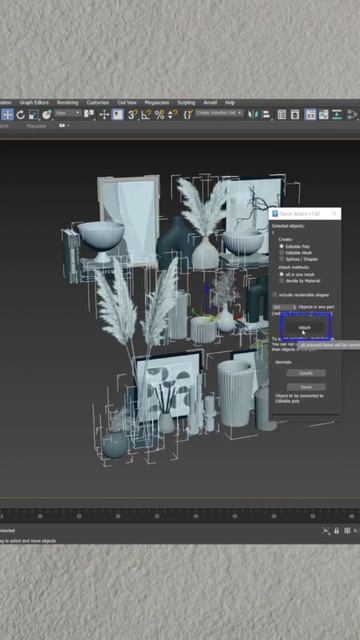Viewport: 360px width, 640px height.
Task: Toggle Isolate Selection in status bar
Action: 326,531
